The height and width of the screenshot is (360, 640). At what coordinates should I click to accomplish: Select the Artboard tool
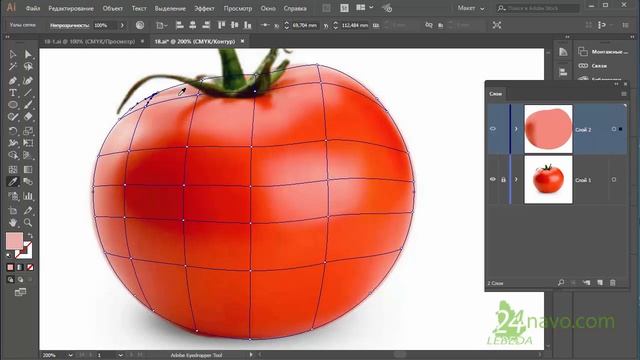(x=13, y=210)
